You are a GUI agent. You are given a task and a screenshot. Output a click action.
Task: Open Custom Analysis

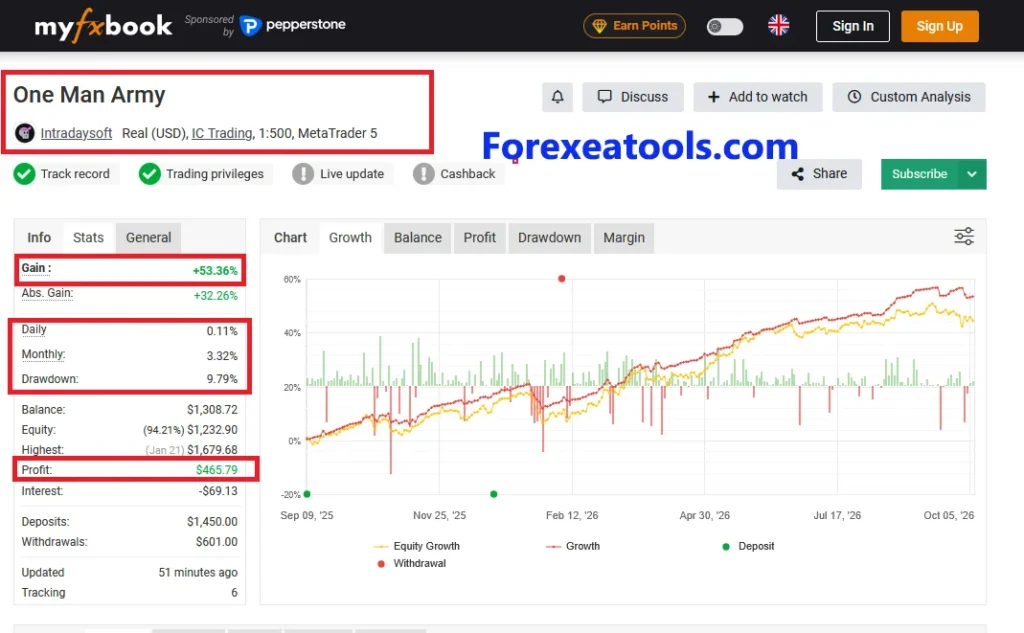coord(908,97)
